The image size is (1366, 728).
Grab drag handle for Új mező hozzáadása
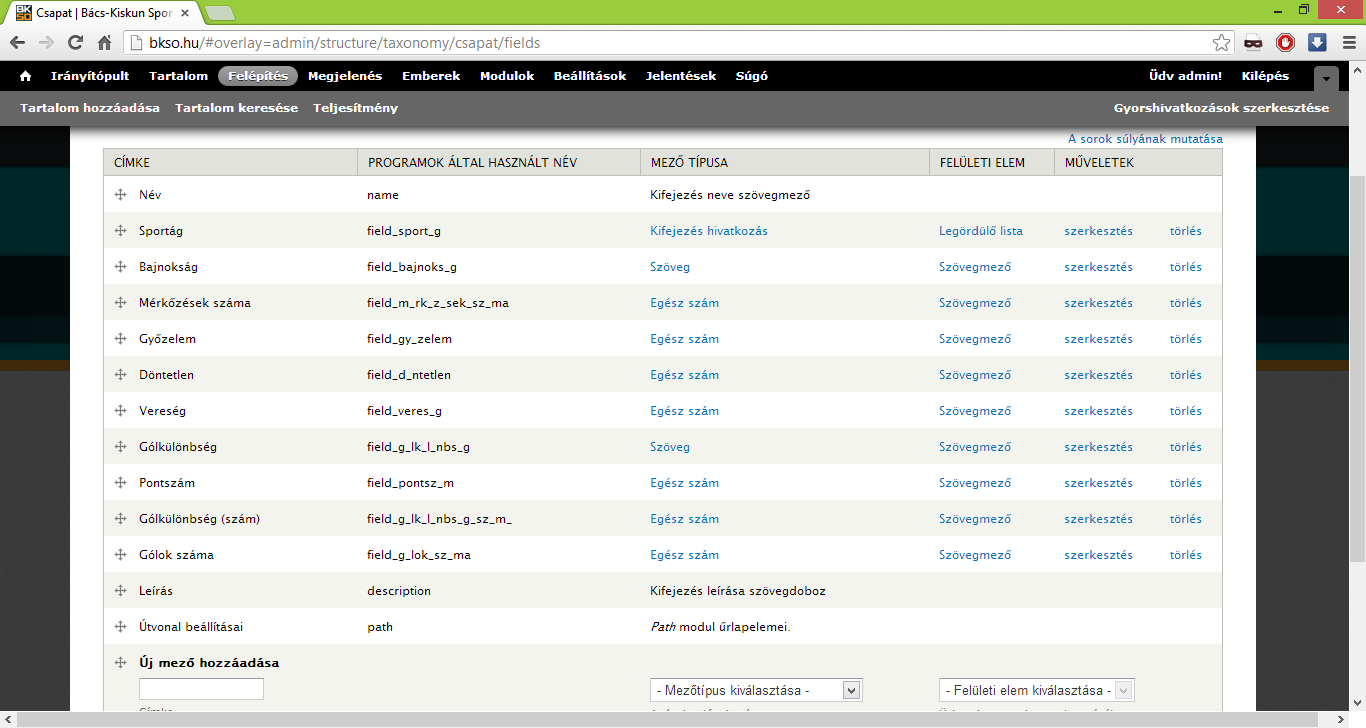pyautogui.click(x=120, y=663)
